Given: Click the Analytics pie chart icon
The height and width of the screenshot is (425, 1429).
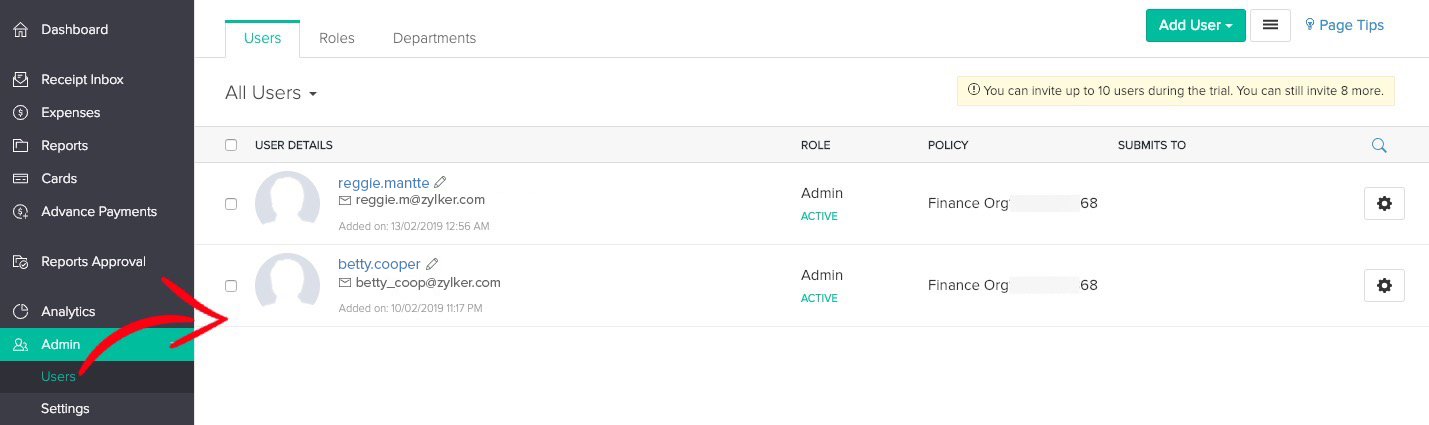Looking at the screenshot, I should [x=20, y=311].
